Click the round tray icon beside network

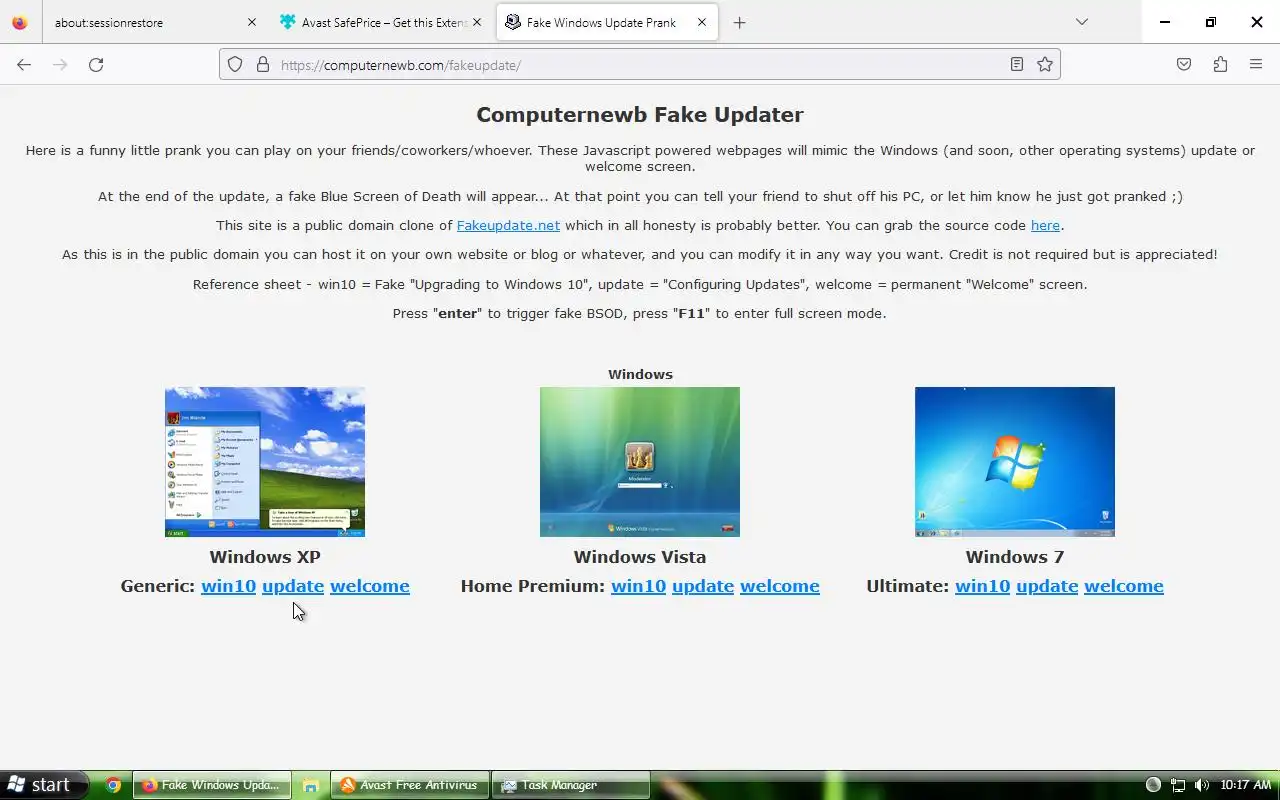(1153, 785)
